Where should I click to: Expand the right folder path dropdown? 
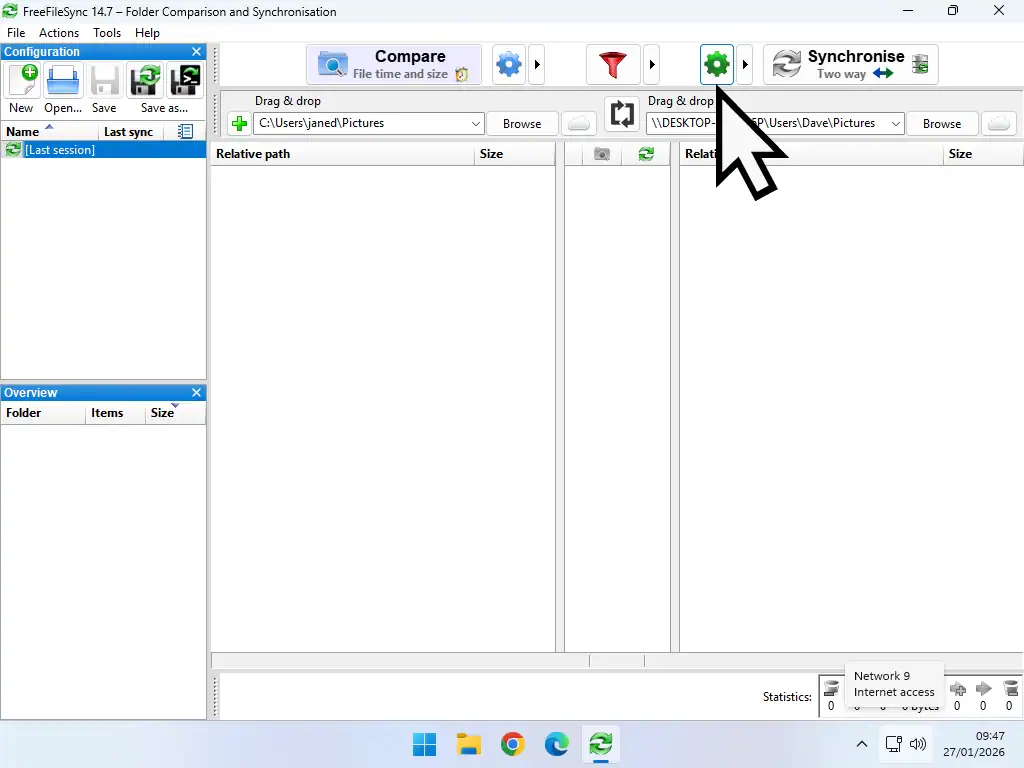[895, 124]
